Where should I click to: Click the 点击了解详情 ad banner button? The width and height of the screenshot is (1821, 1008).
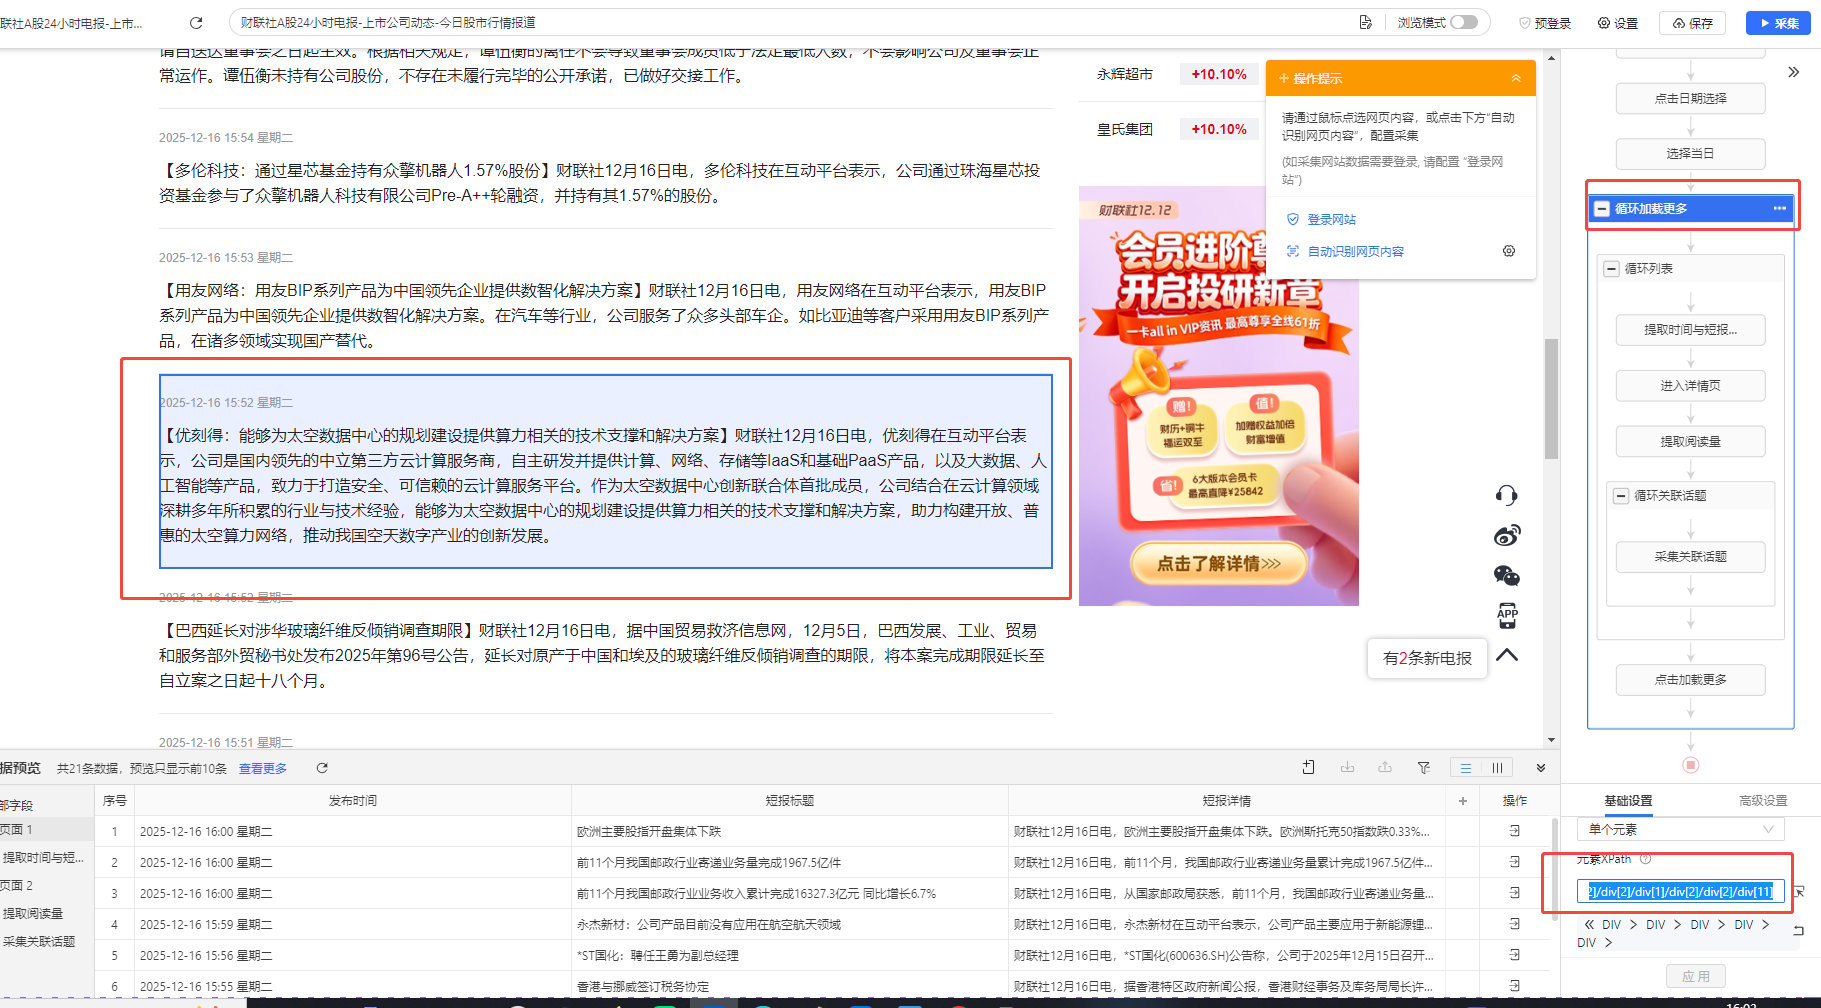coord(1218,564)
